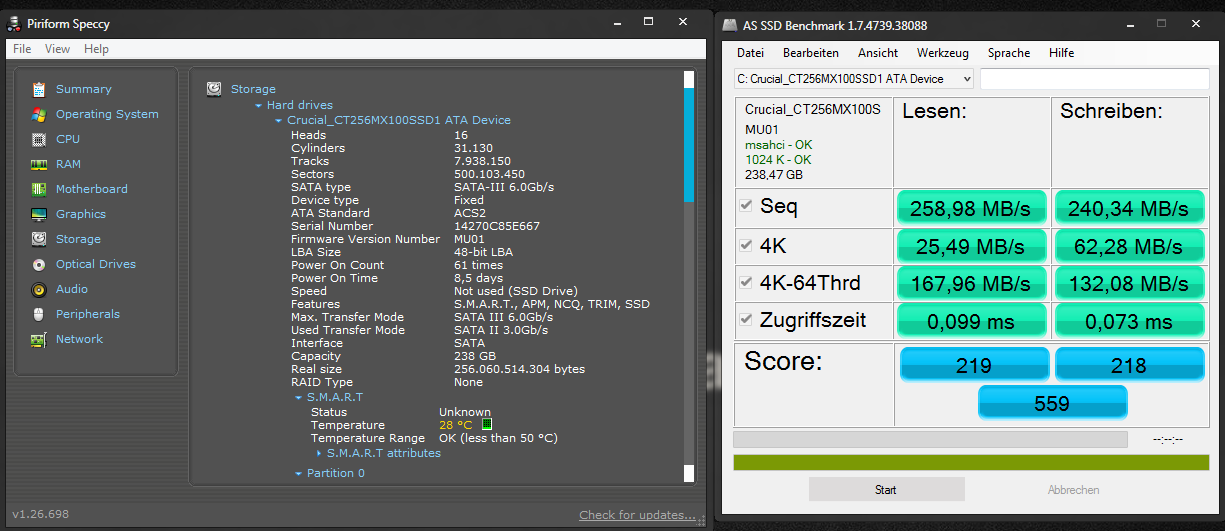Click the Graphics monitor icon in sidebar
This screenshot has height=531, width=1225.
[x=39, y=214]
